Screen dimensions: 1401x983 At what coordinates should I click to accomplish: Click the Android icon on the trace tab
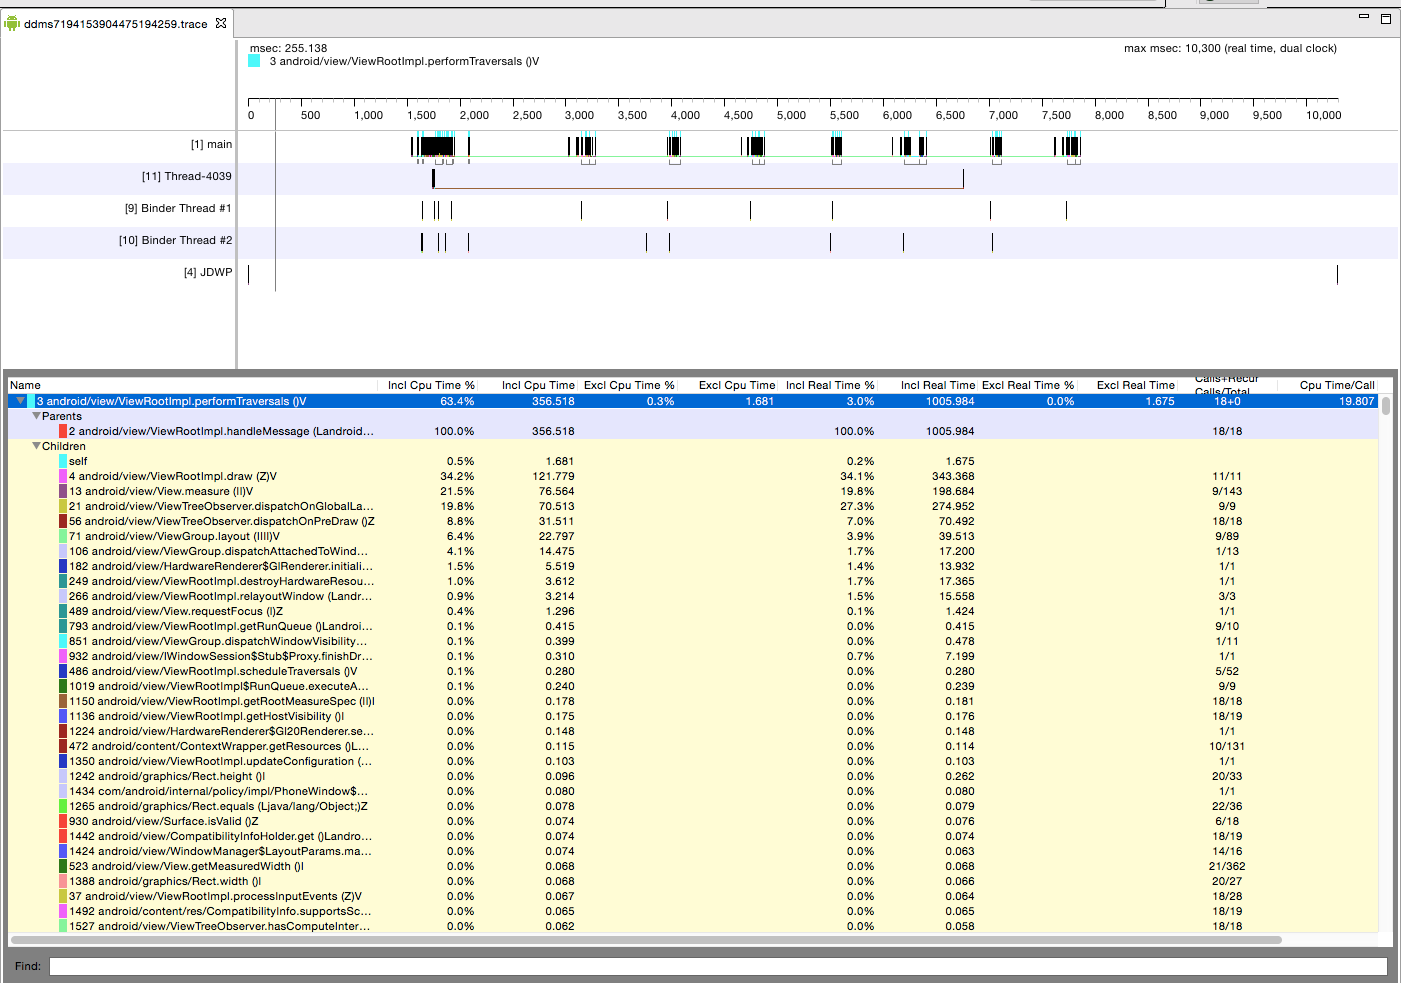point(12,23)
